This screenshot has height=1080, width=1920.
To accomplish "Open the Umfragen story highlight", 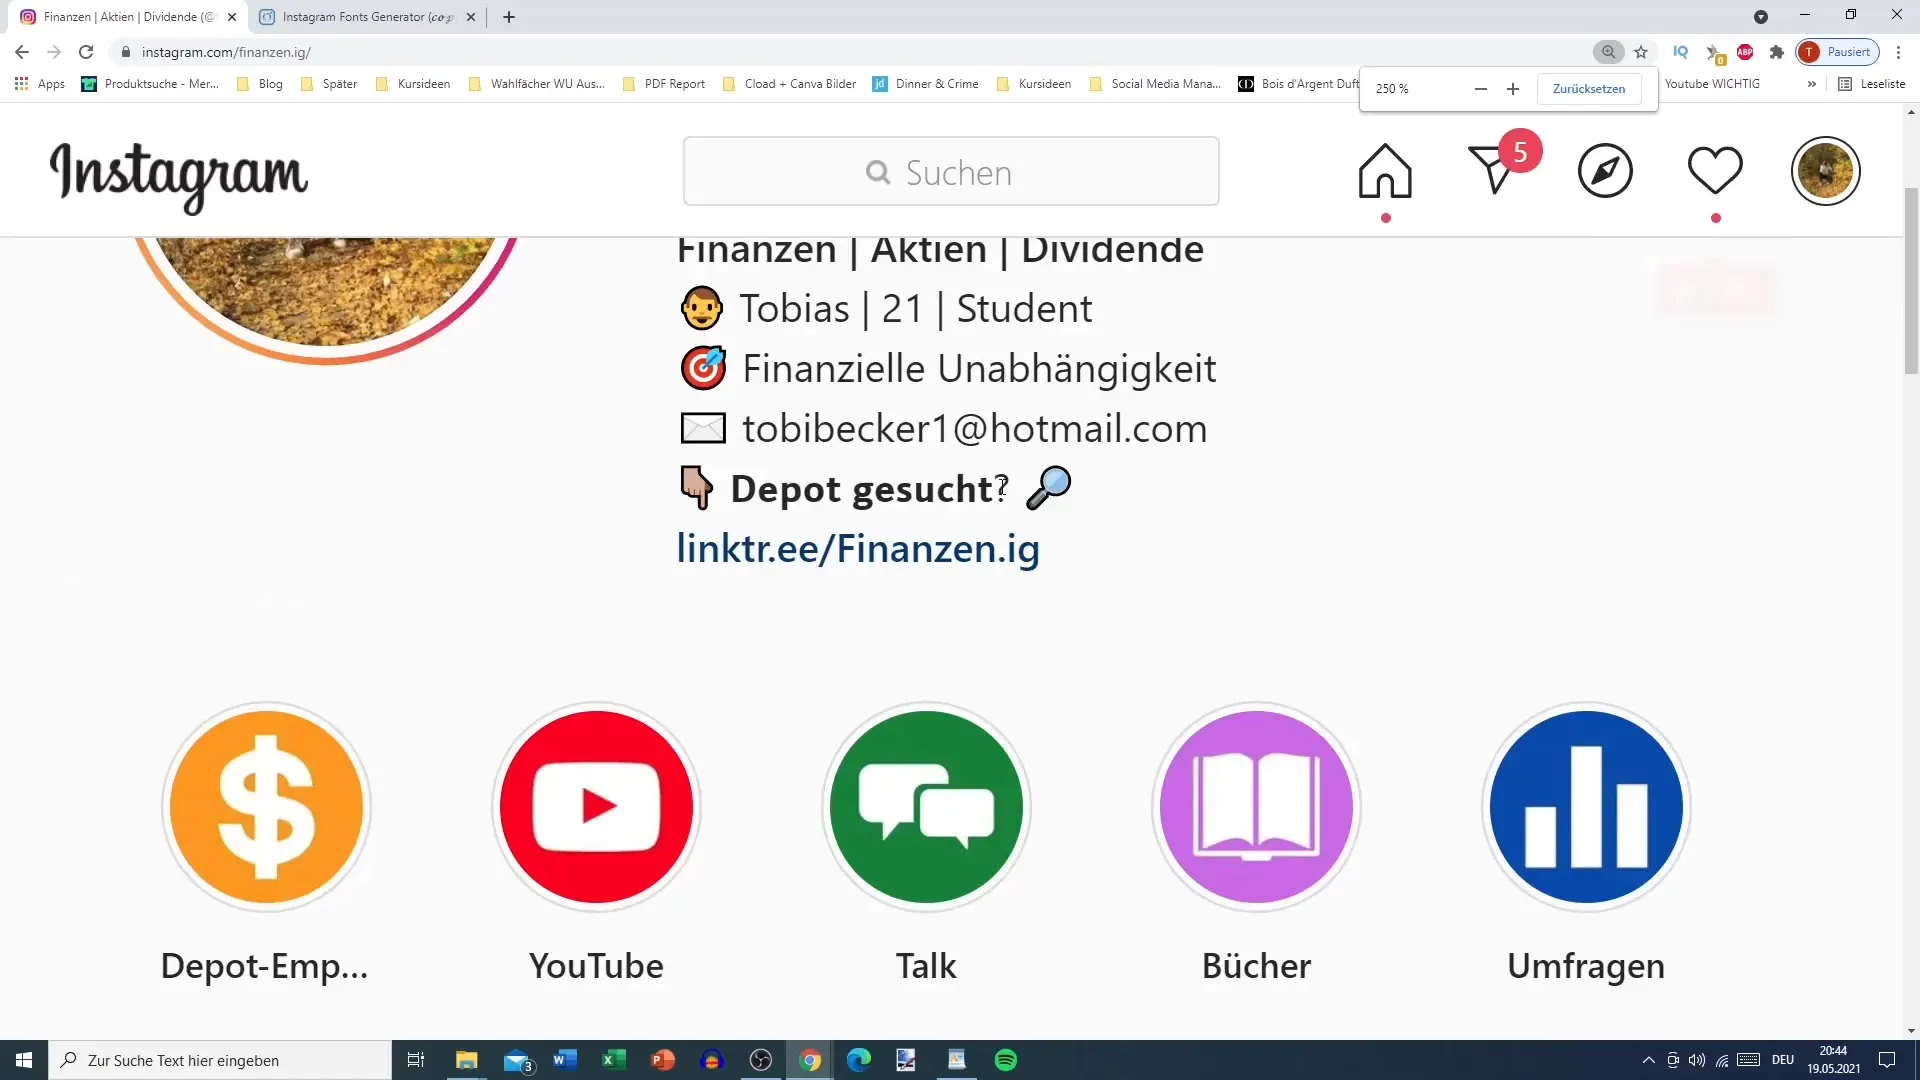I will pos(1586,806).
